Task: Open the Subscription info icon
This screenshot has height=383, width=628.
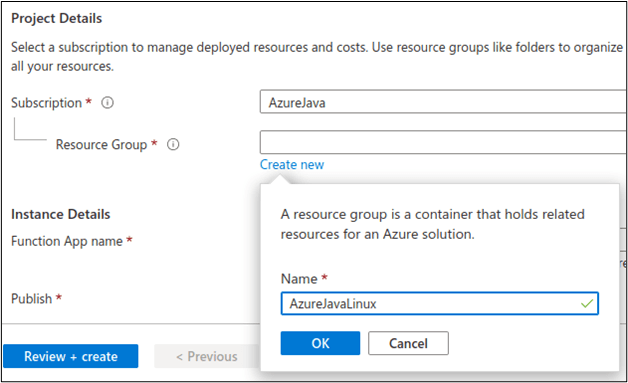Action: (x=107, y=103)
